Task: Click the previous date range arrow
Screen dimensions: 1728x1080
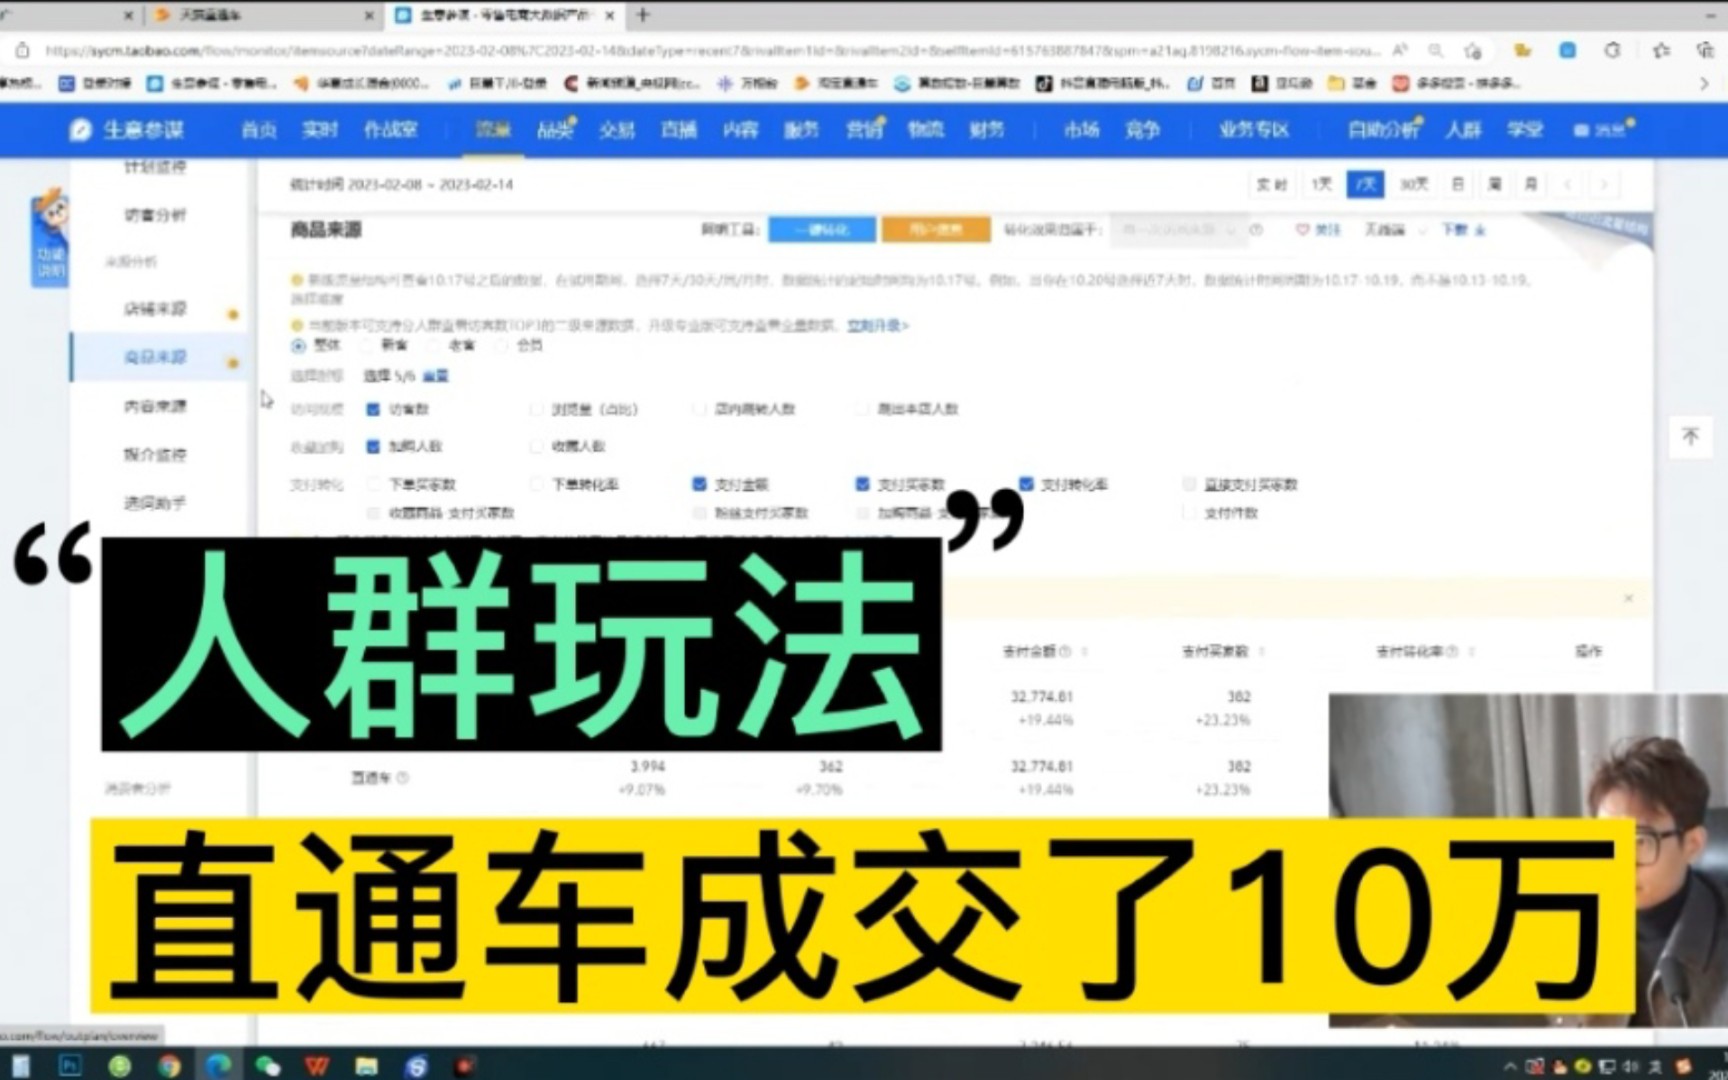Action: (x=1568, y=184)
